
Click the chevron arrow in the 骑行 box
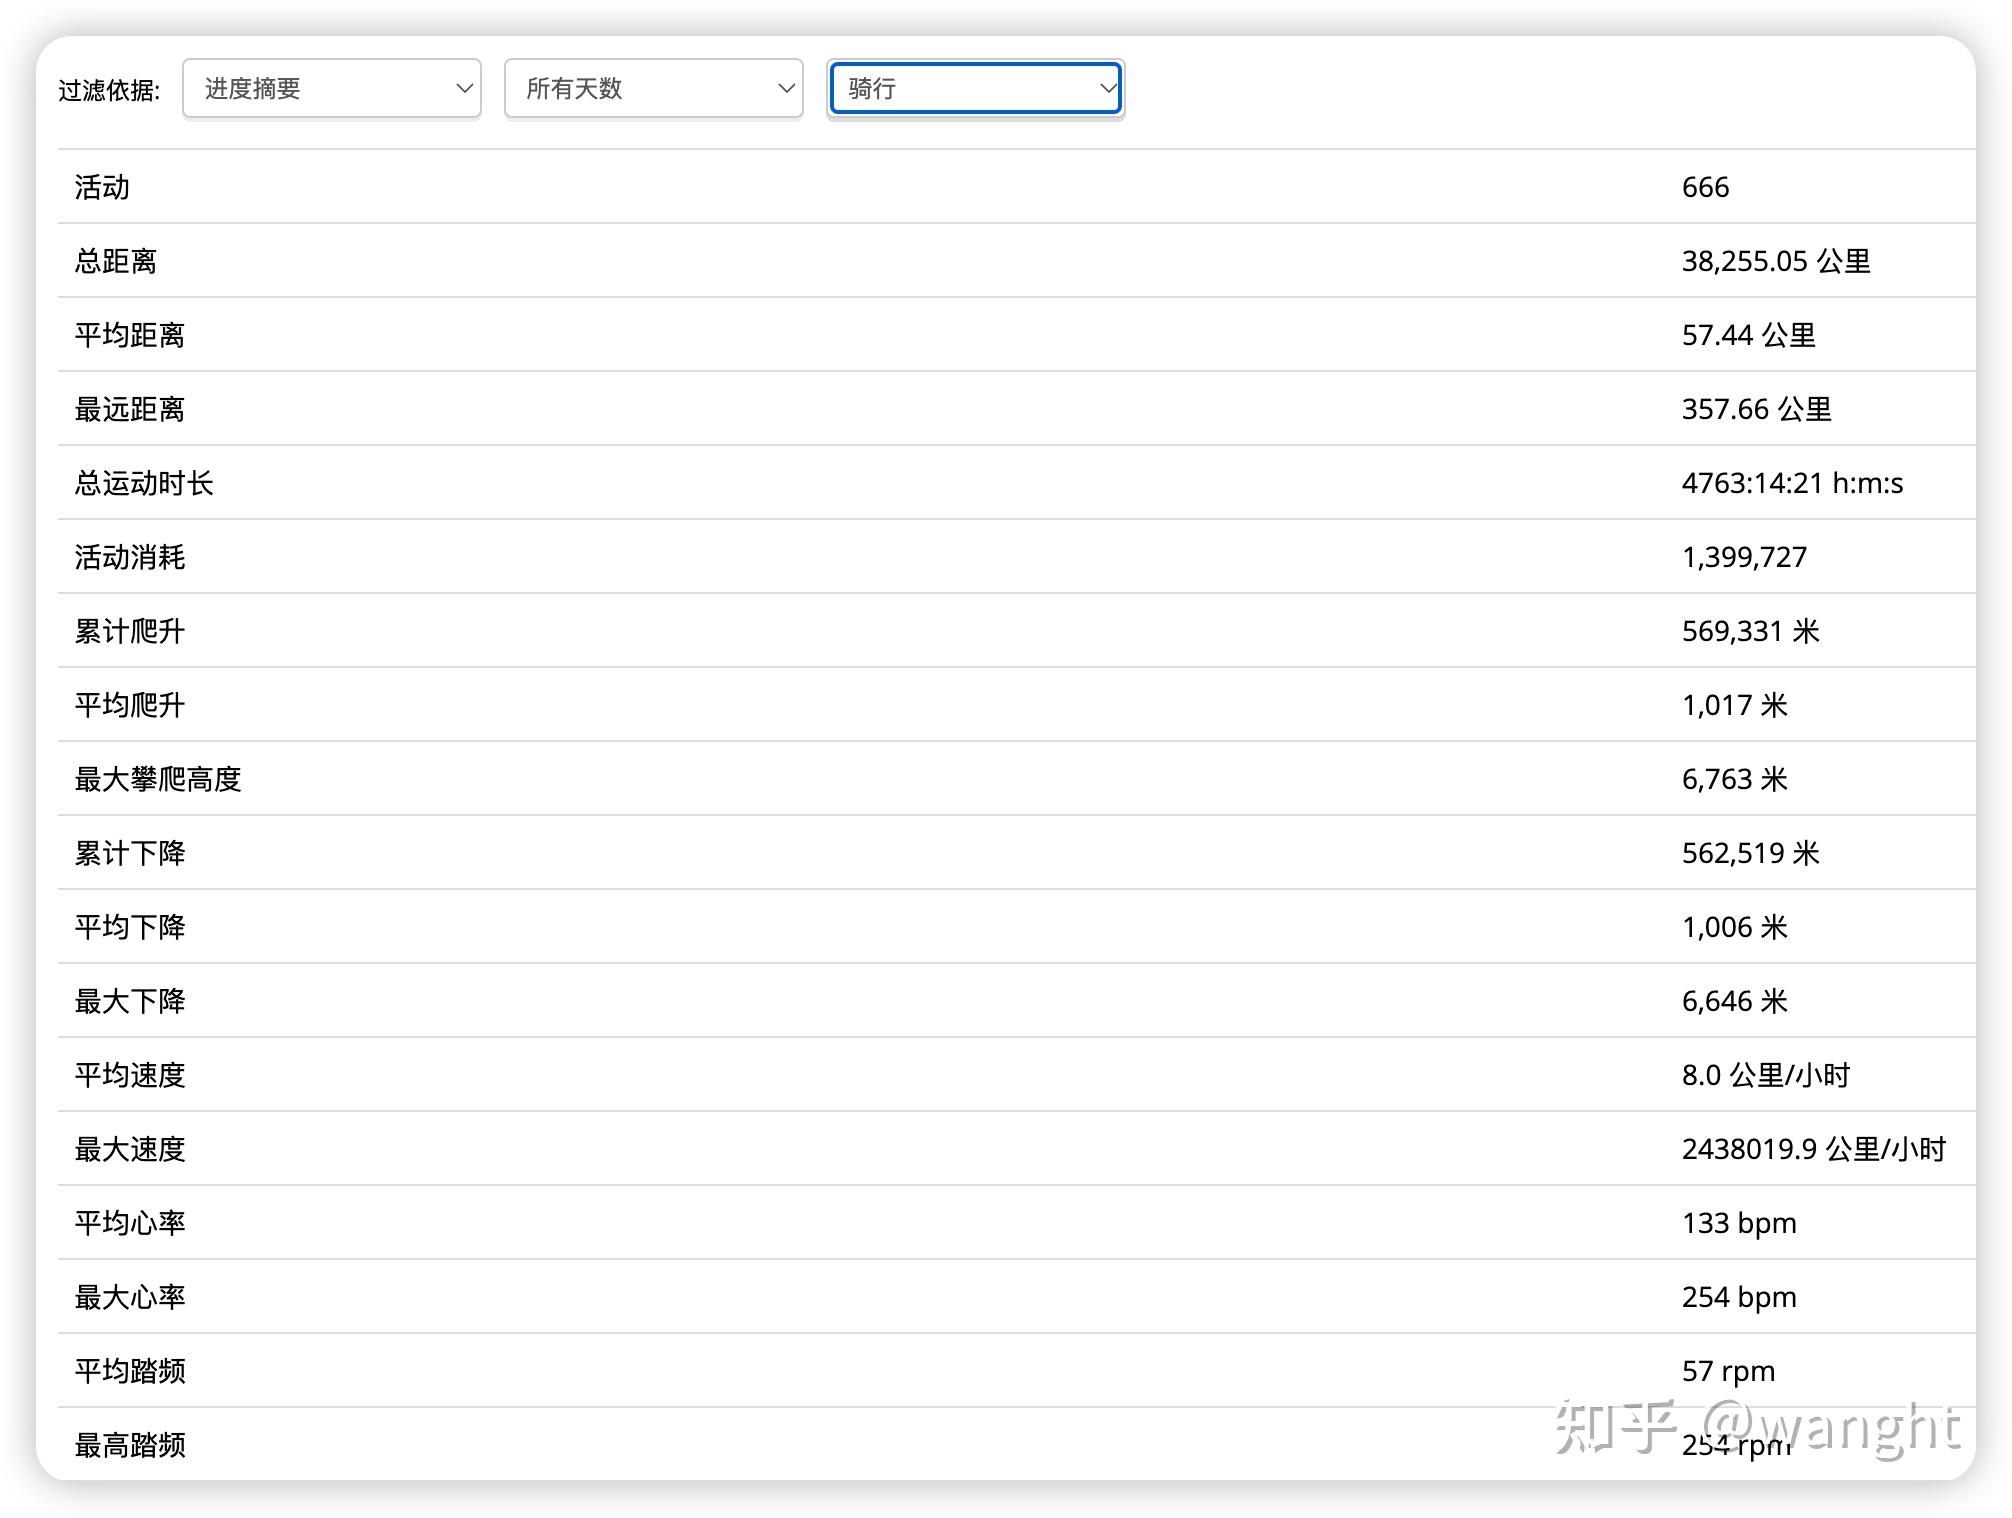(x=1107, y=89)
